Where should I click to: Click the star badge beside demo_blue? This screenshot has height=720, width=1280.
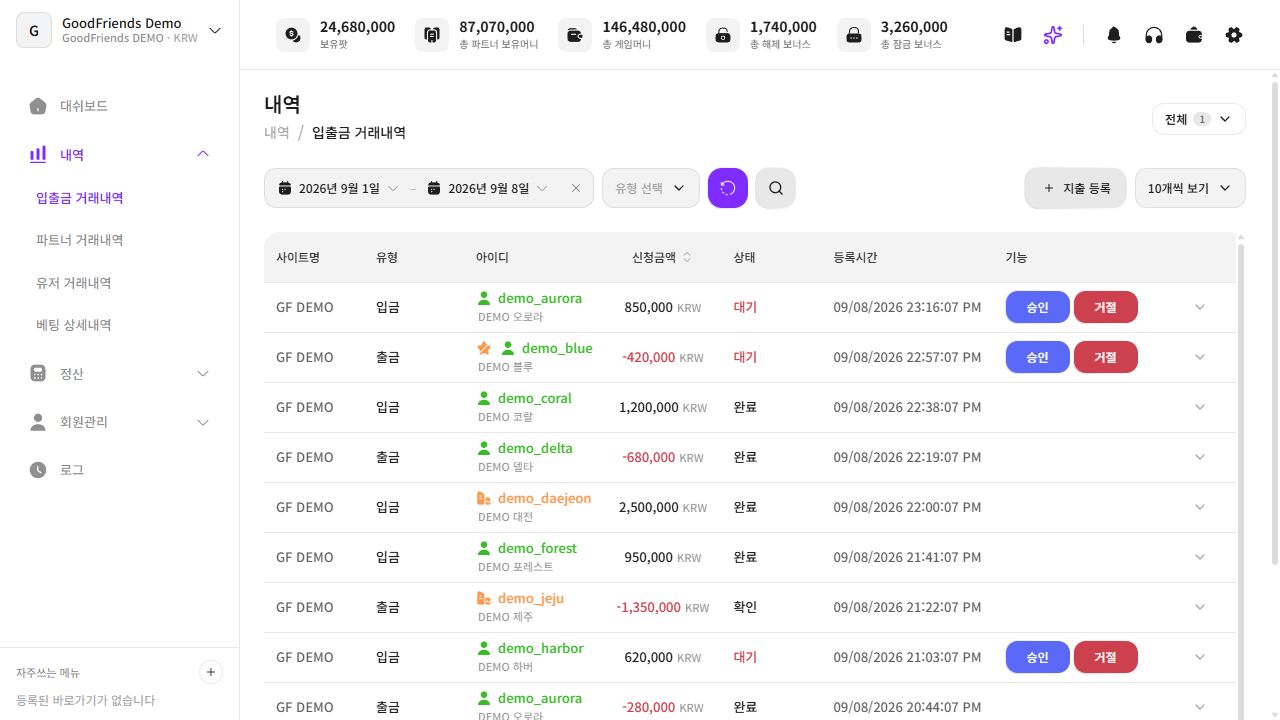[x=484, y=348]
